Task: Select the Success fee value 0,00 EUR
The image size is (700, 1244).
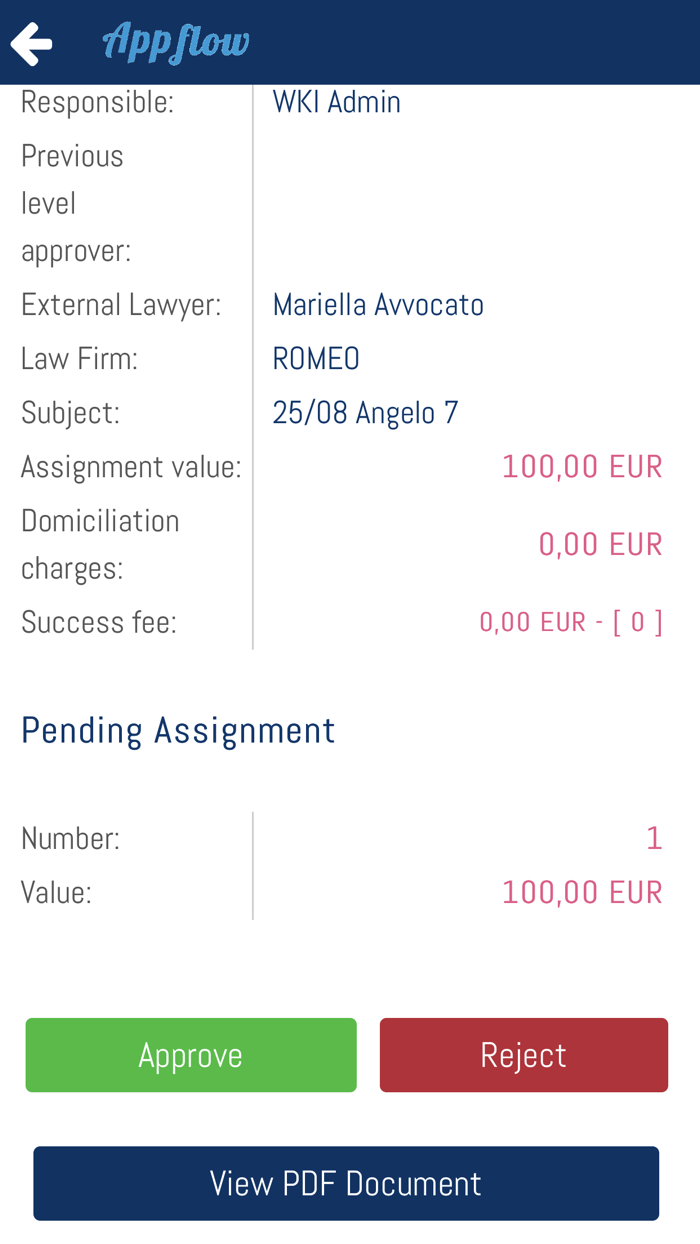Action: 570,620
